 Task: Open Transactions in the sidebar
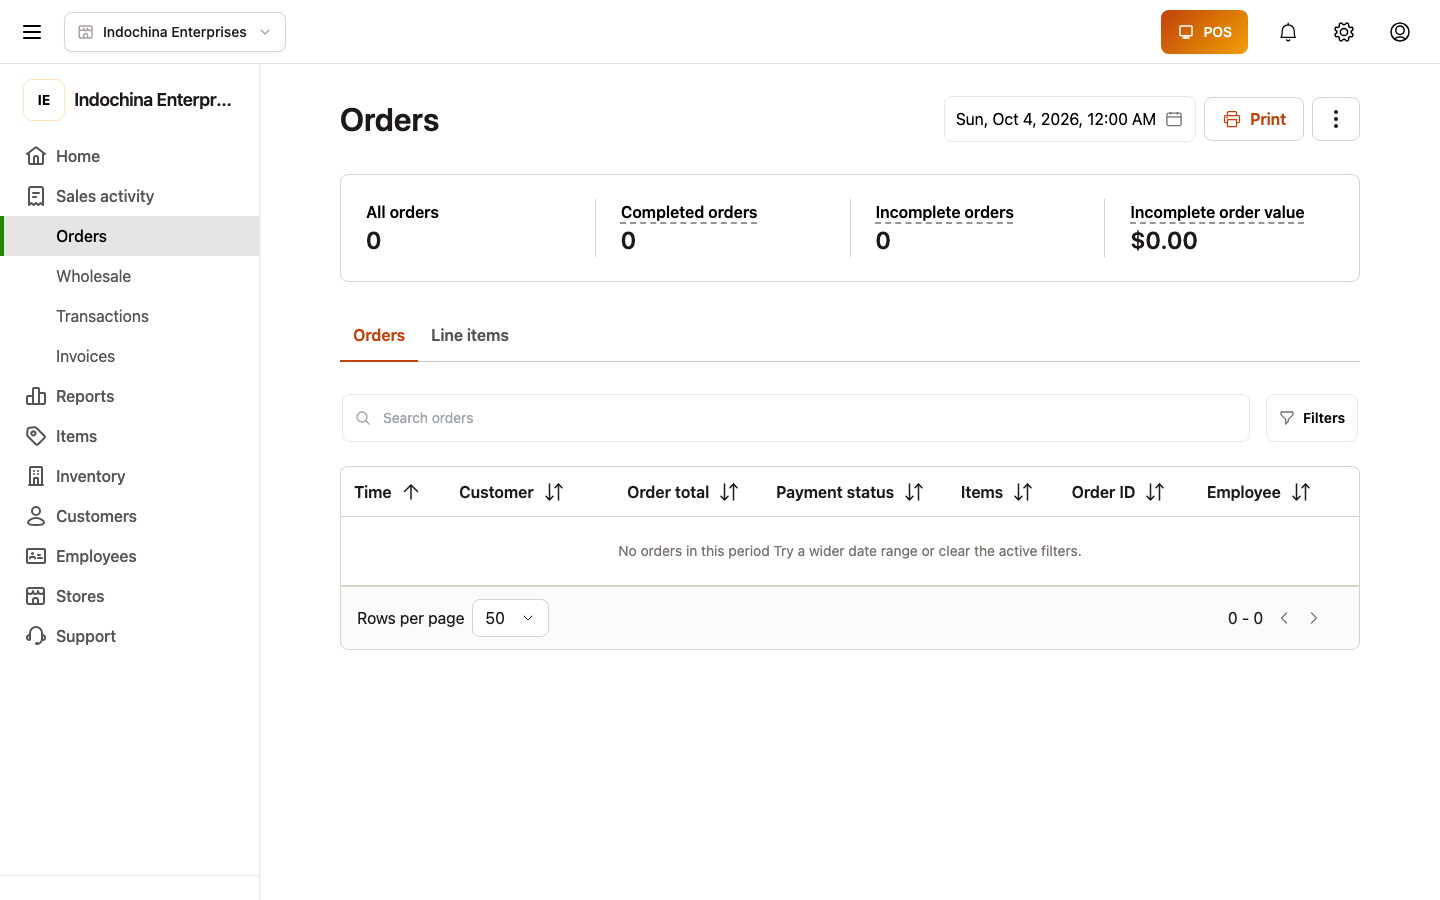pos(130,316)
